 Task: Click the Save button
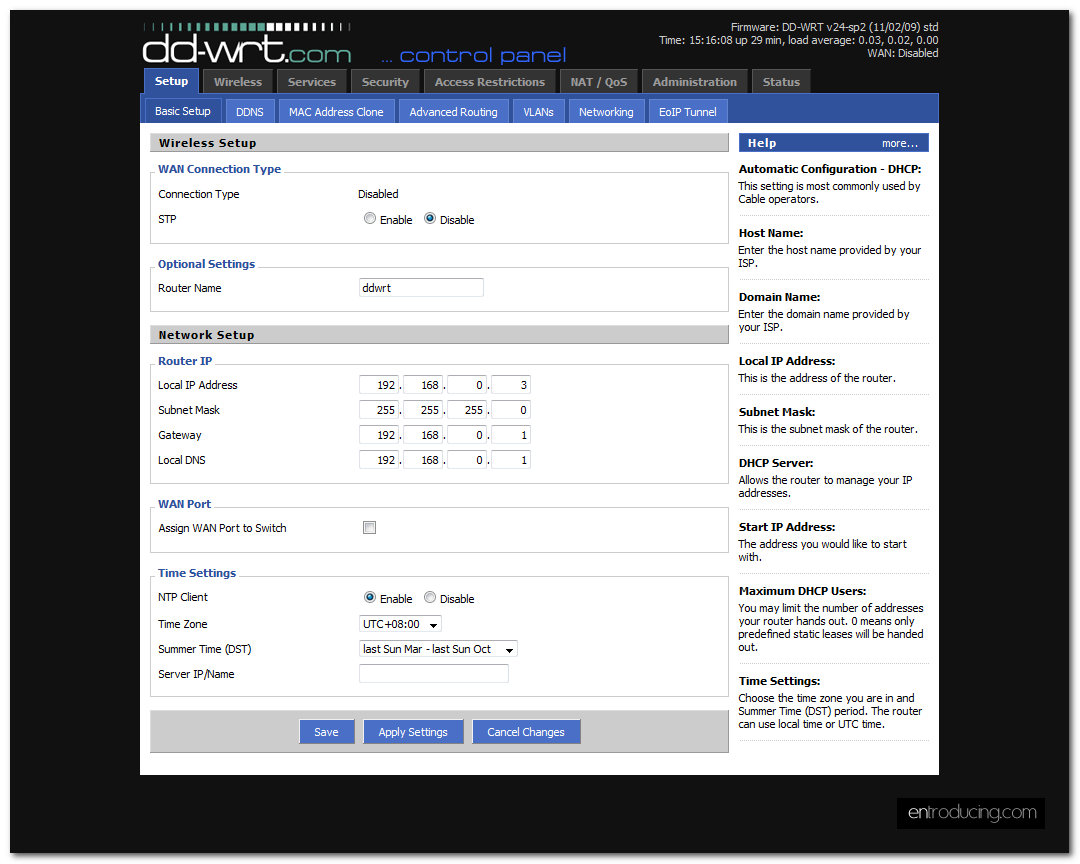326,732
